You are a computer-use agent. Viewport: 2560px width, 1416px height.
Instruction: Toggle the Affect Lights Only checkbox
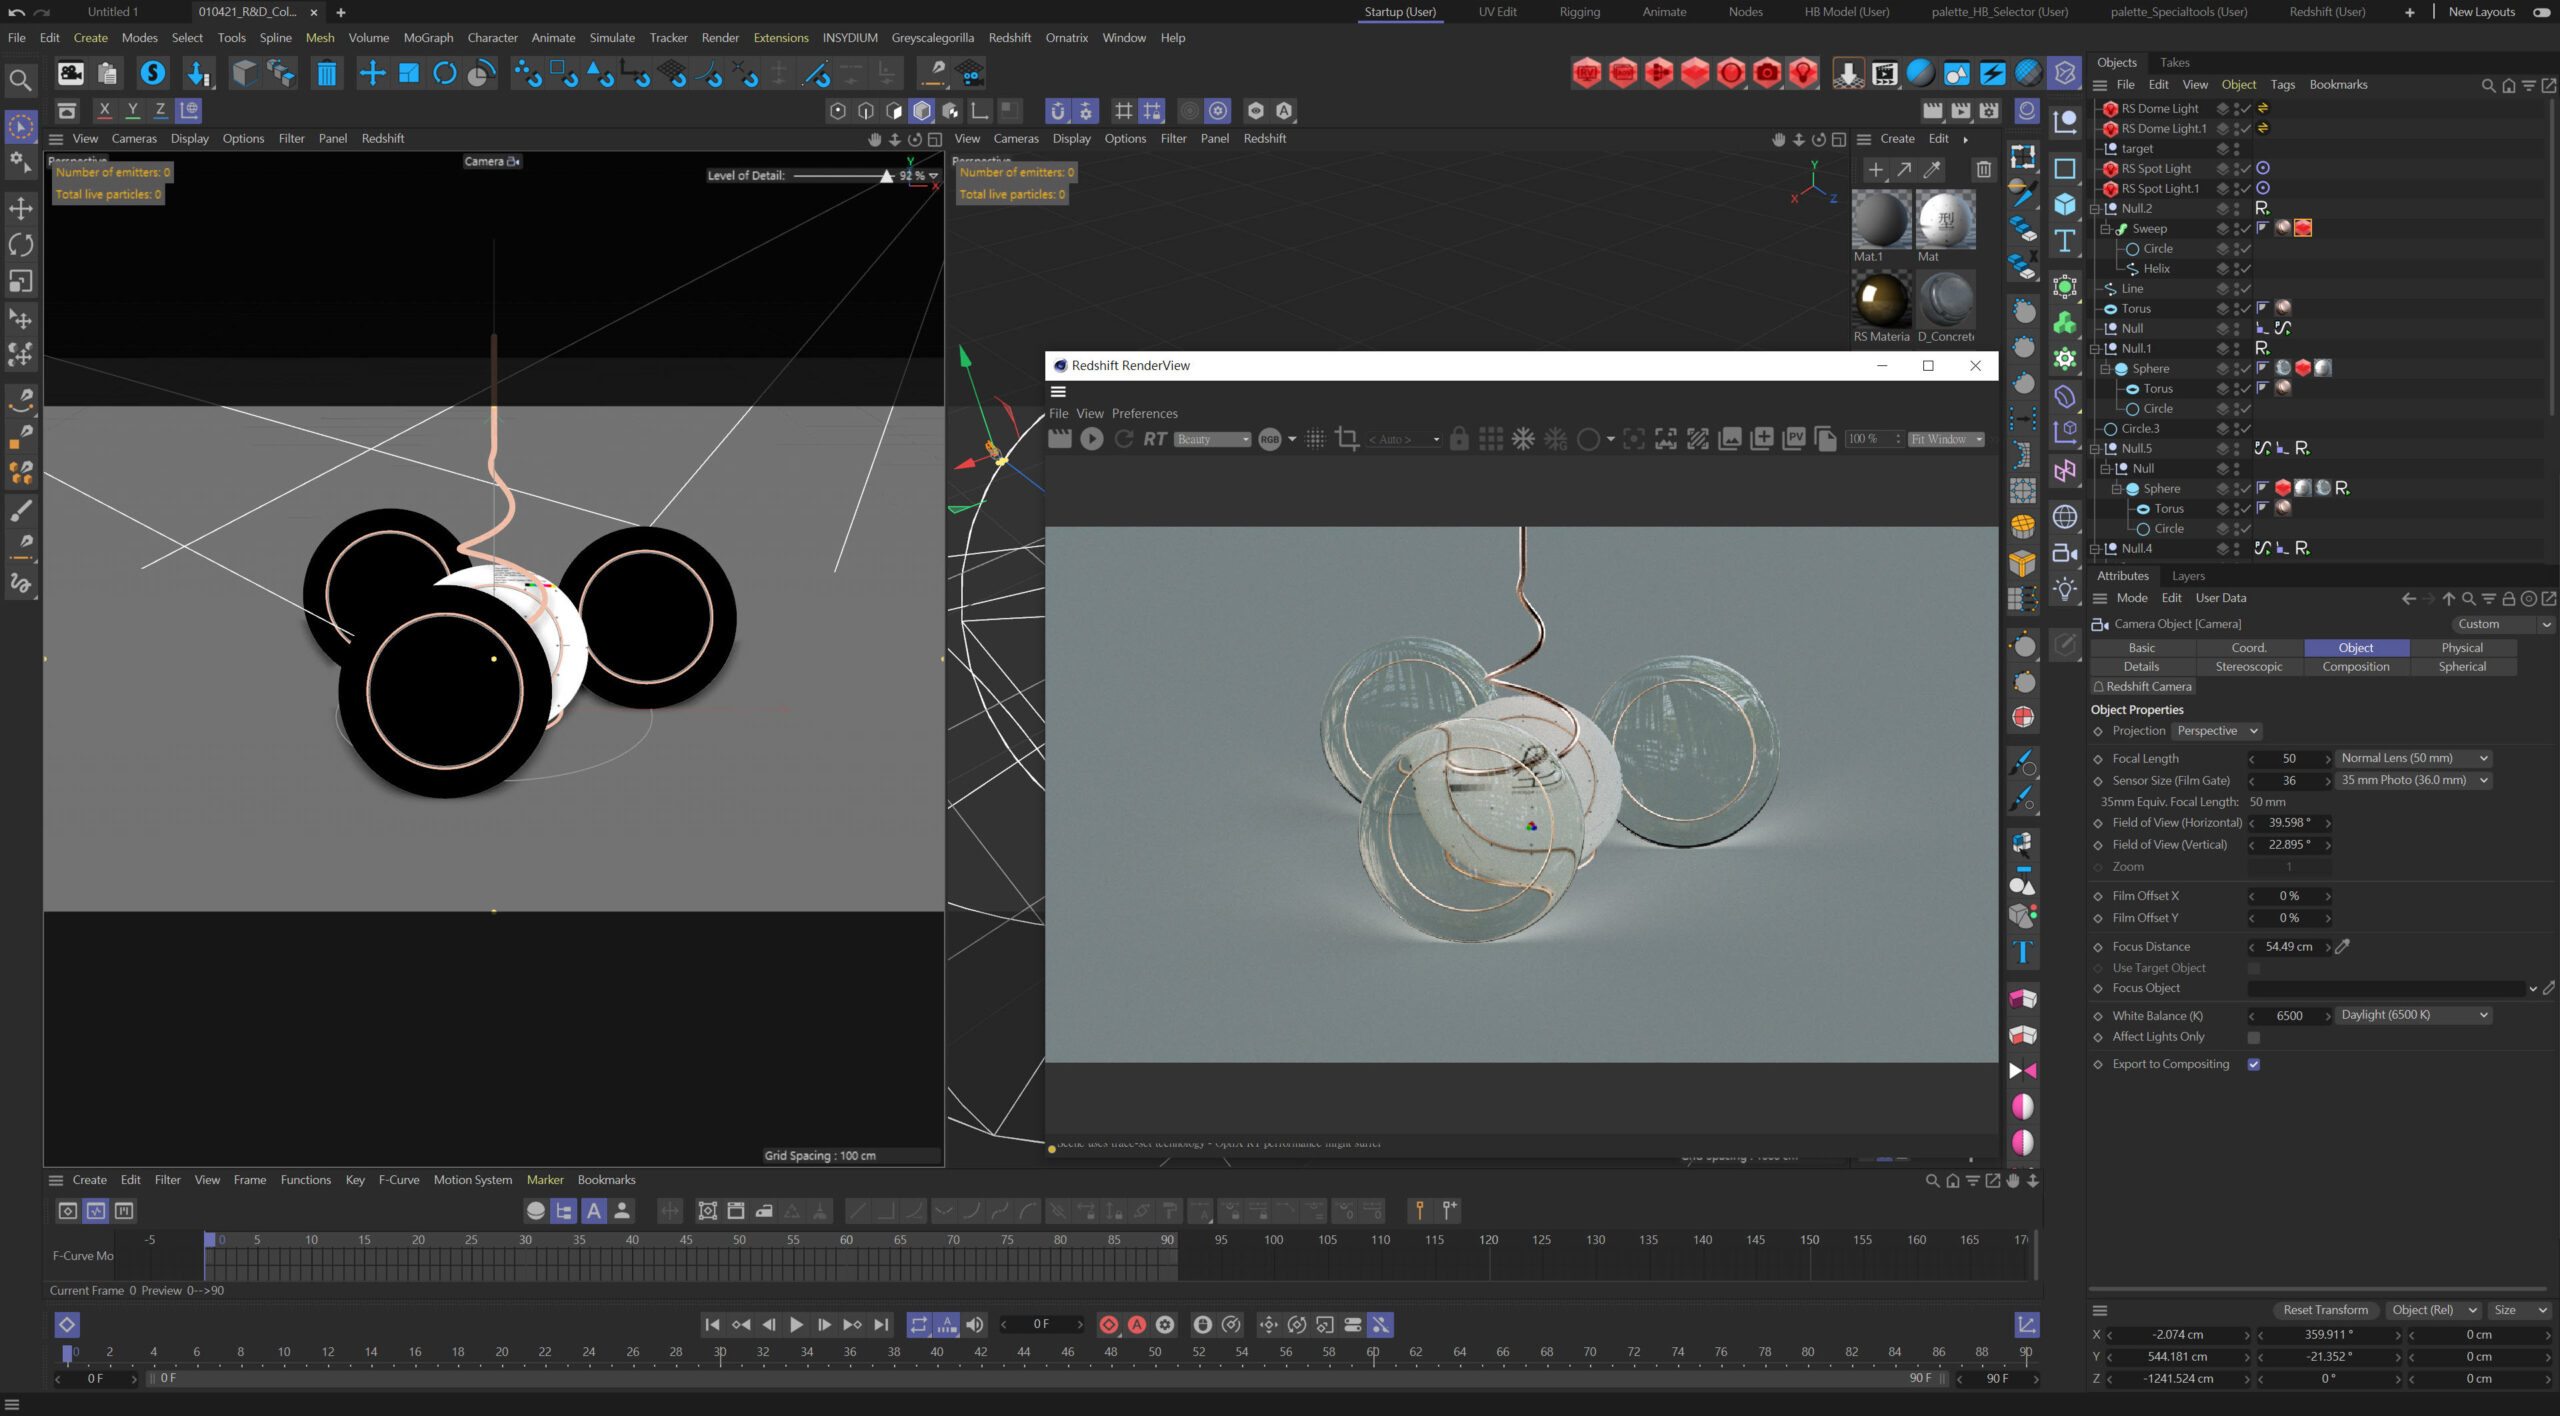[2254, 1037]
